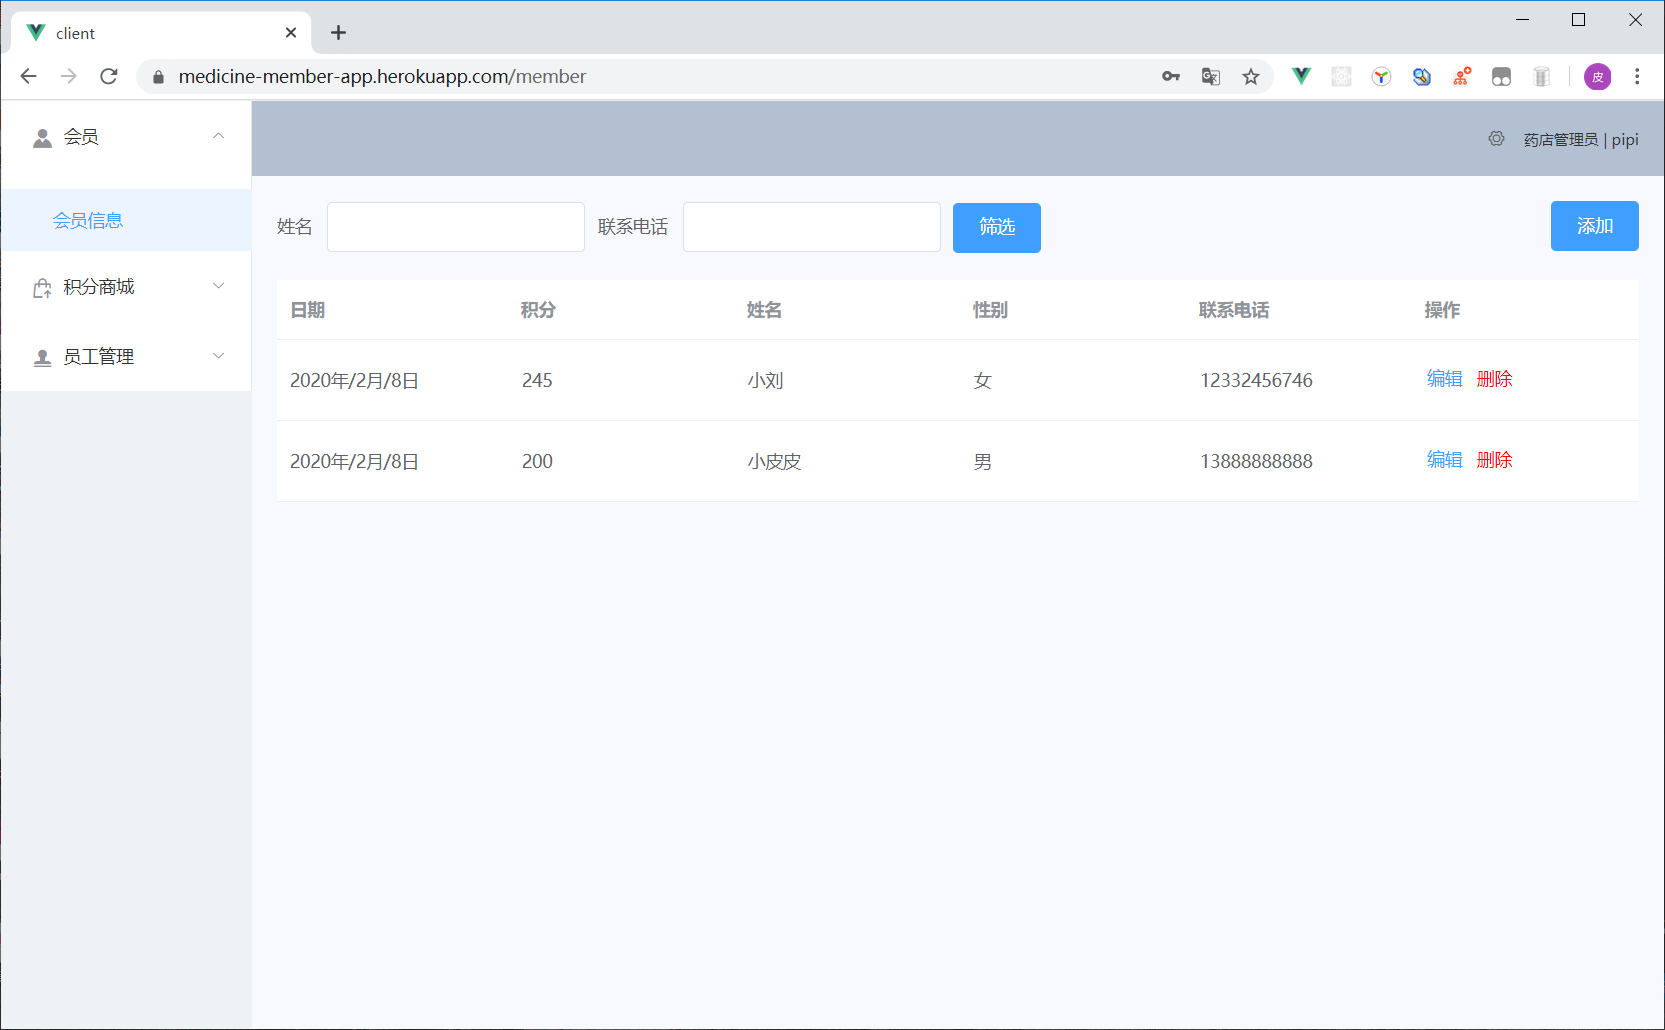Click the browser address bar URL
1665x1030 pixels.
[382, 76]
